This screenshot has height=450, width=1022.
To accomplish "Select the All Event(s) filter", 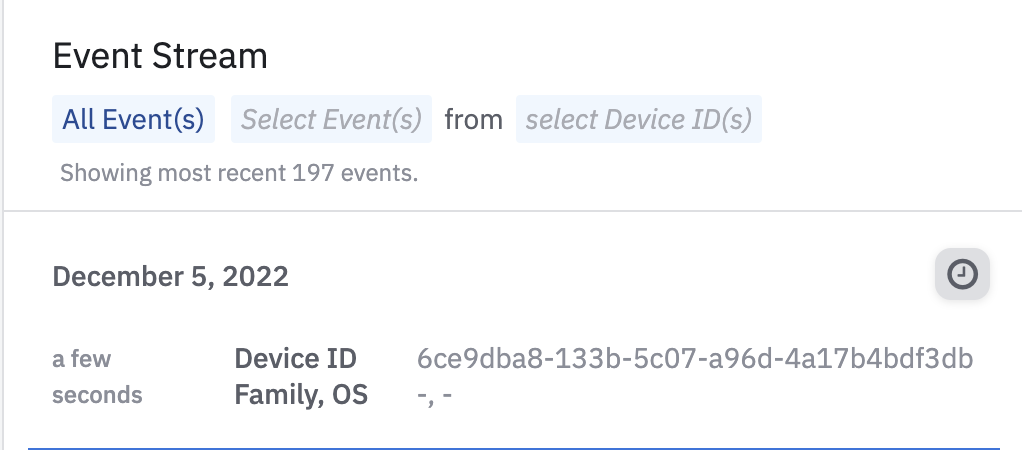I will pyautogui.click(x=133, y=120).
